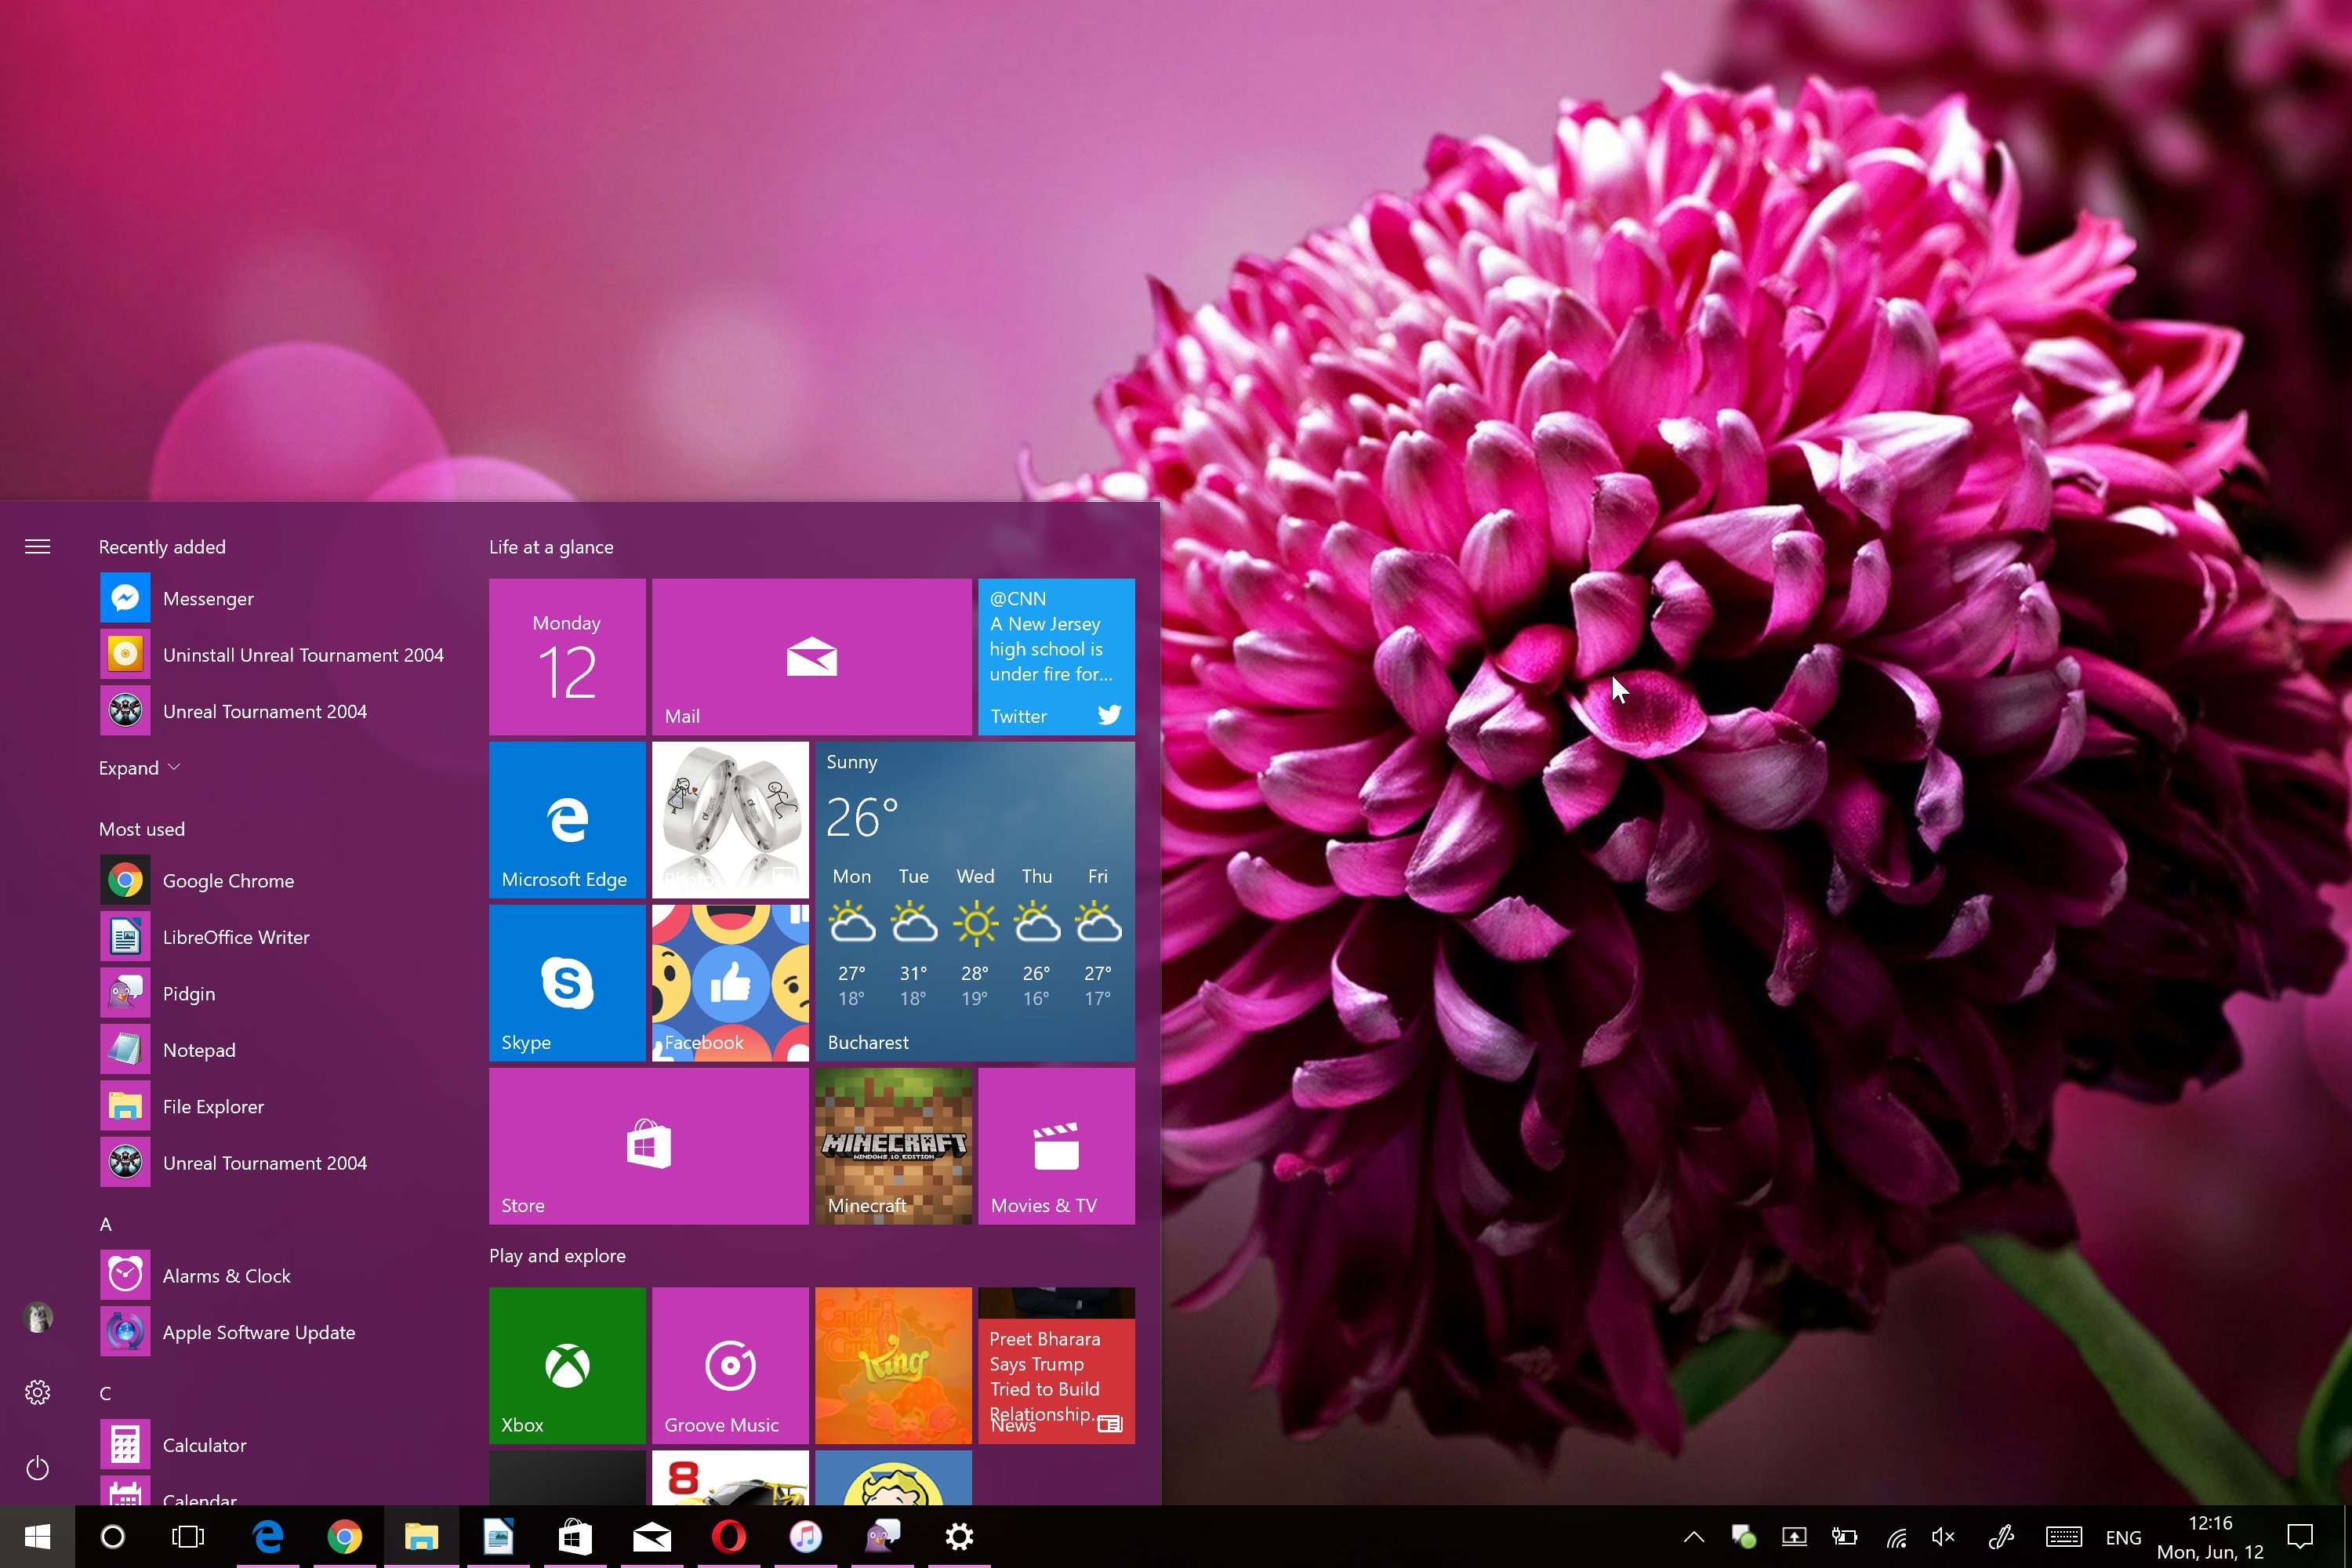Screen dimensions: 2352x1568
Task: Open the Store live tile
Action: coord(647,1145)
